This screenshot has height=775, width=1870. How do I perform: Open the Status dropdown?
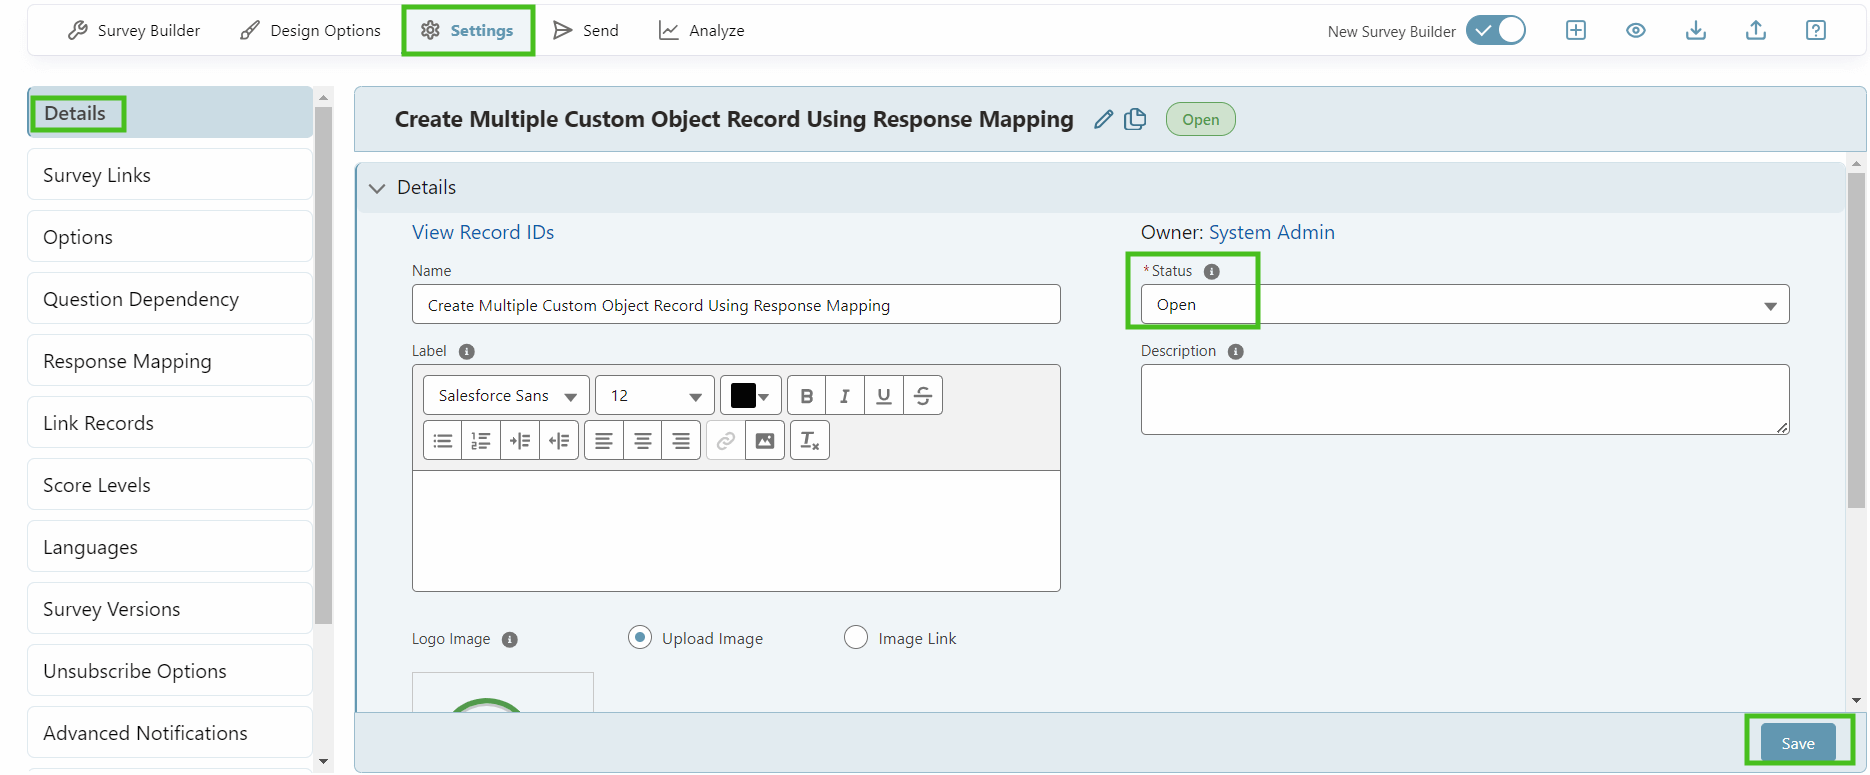(x=1464, y=305)
